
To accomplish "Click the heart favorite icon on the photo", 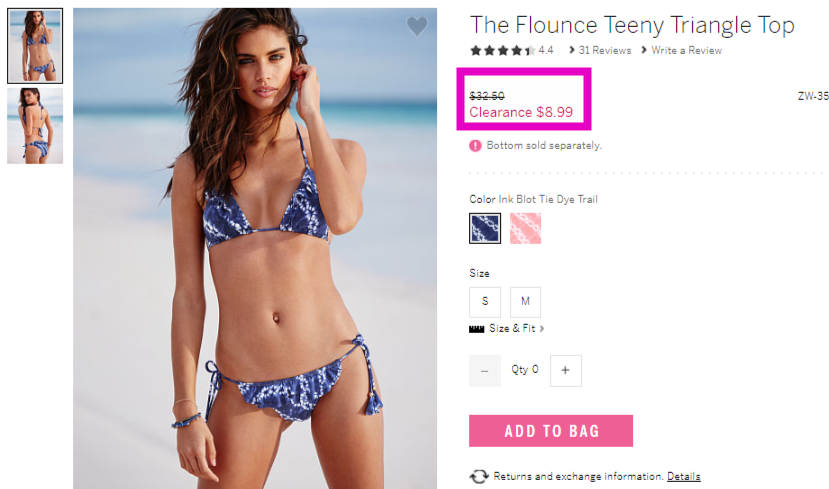I will (417, 26).
